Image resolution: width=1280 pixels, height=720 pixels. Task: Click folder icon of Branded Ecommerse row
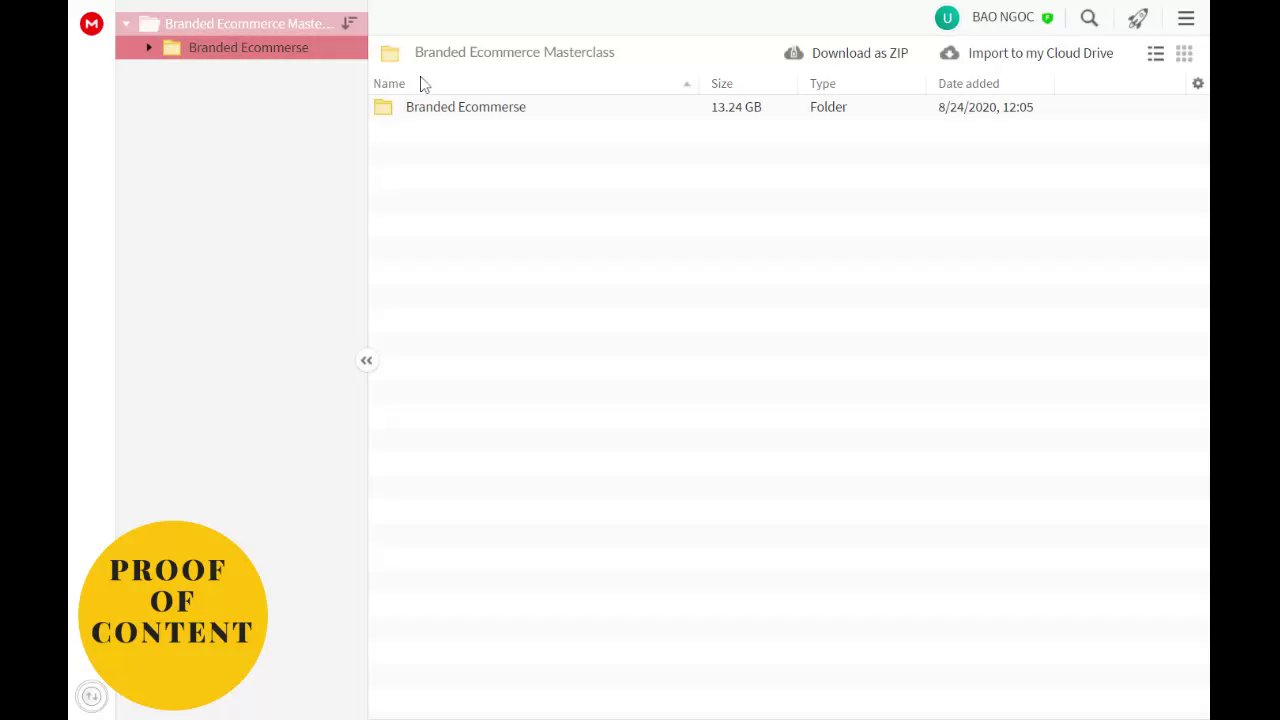click(x=383, y=107)
